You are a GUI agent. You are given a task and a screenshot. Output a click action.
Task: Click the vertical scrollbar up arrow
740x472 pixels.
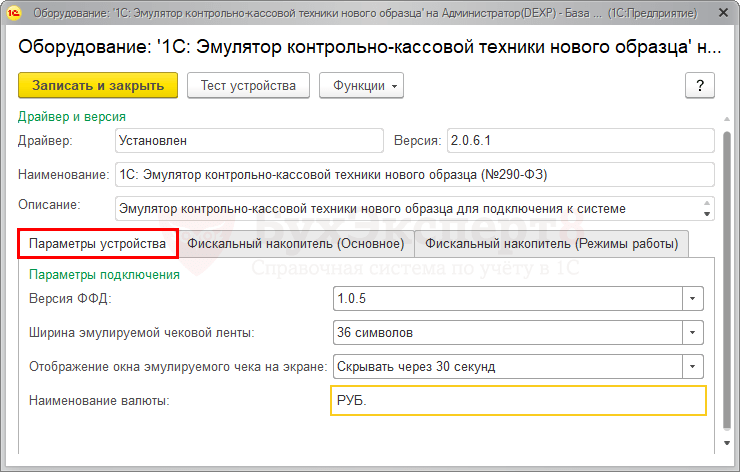point(727,119)
